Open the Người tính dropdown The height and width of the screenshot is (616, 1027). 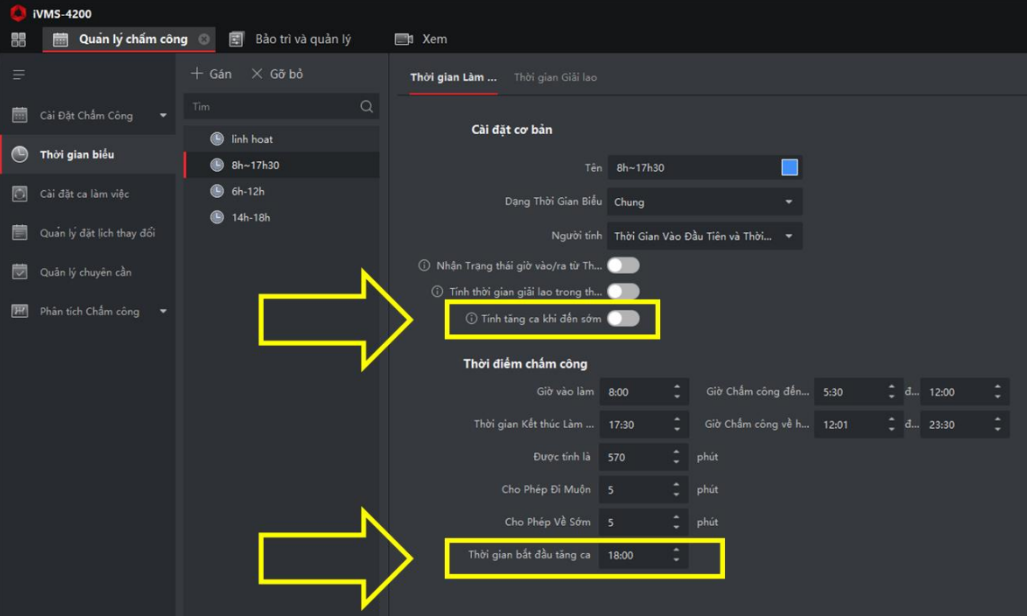(x=704, y=237)
